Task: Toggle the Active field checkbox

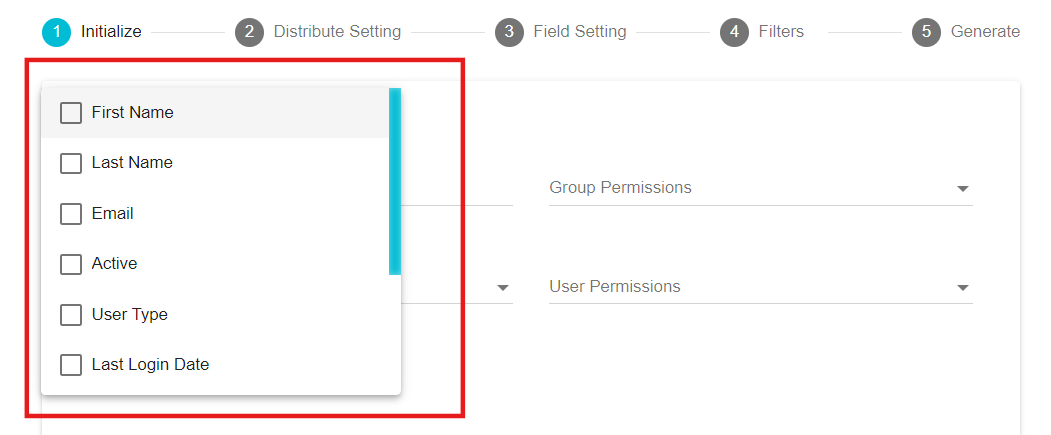Action: [71, 264]
